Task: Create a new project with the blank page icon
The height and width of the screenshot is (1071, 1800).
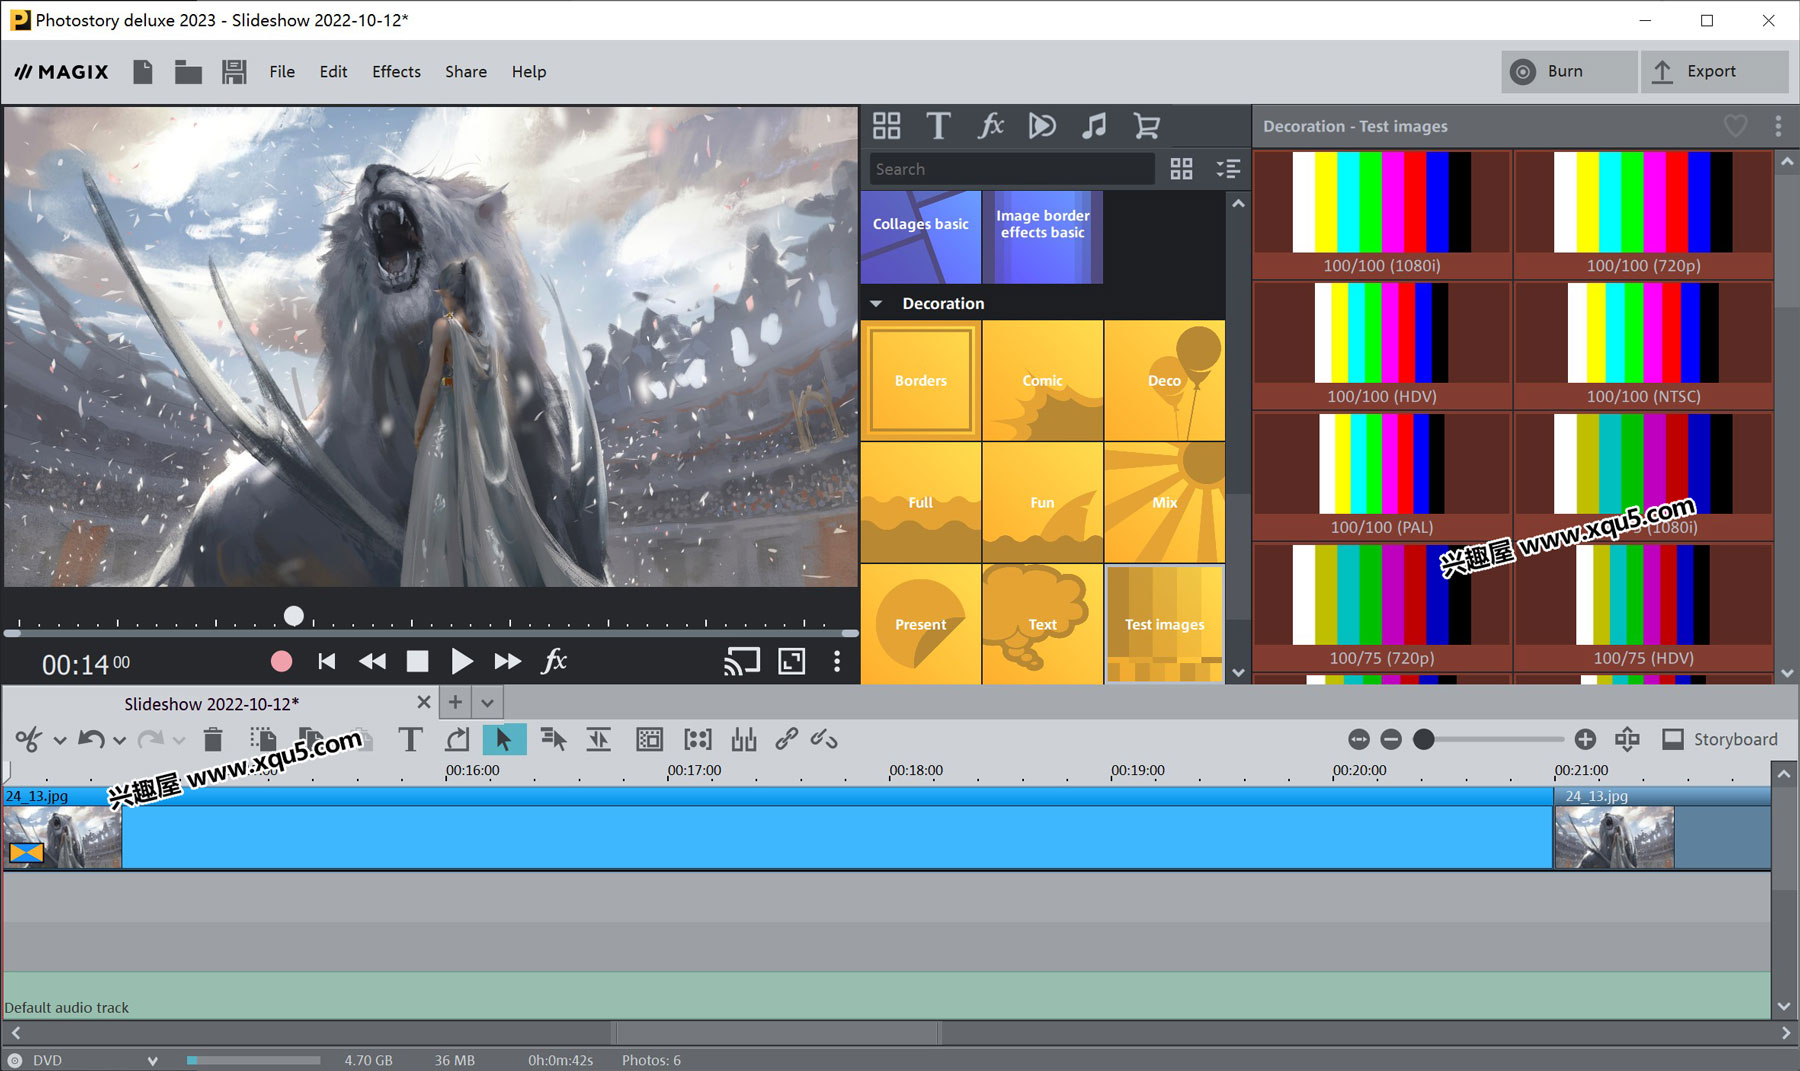Action: [143, 72]
